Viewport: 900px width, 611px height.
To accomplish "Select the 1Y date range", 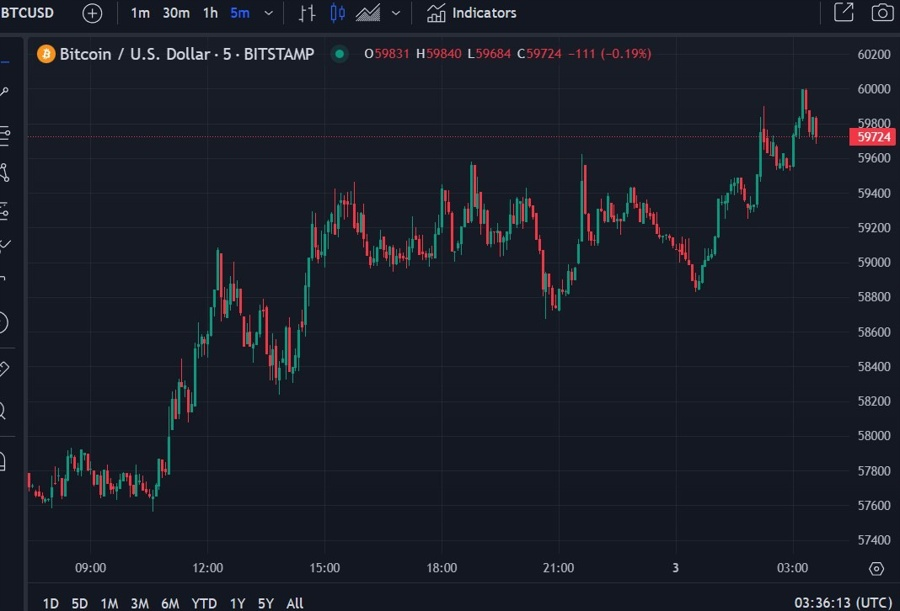I will coord(237,603).
